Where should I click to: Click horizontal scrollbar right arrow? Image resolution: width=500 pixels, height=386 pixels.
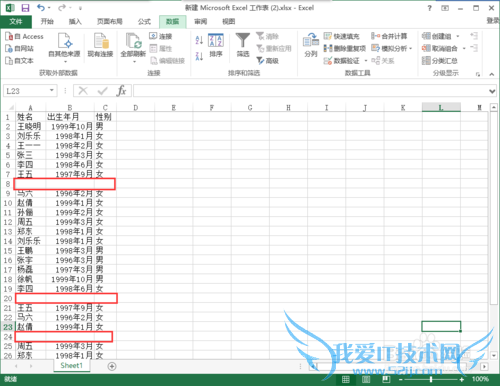click(x=484, y=366)
